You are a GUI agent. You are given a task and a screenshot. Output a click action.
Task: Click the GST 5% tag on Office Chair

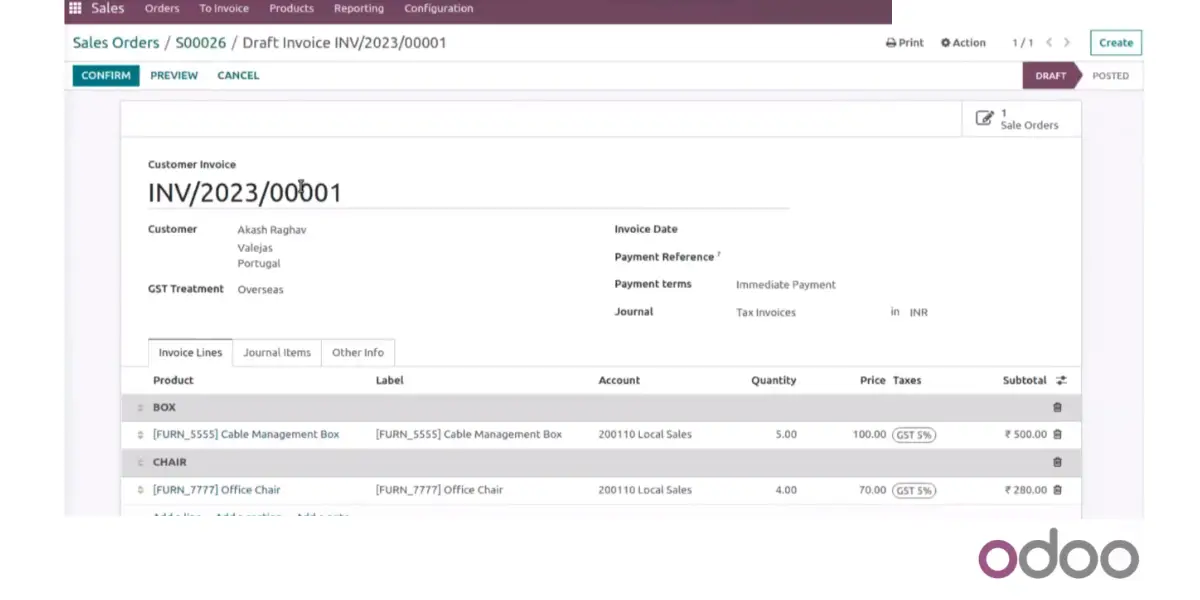(x=914, y=490)
